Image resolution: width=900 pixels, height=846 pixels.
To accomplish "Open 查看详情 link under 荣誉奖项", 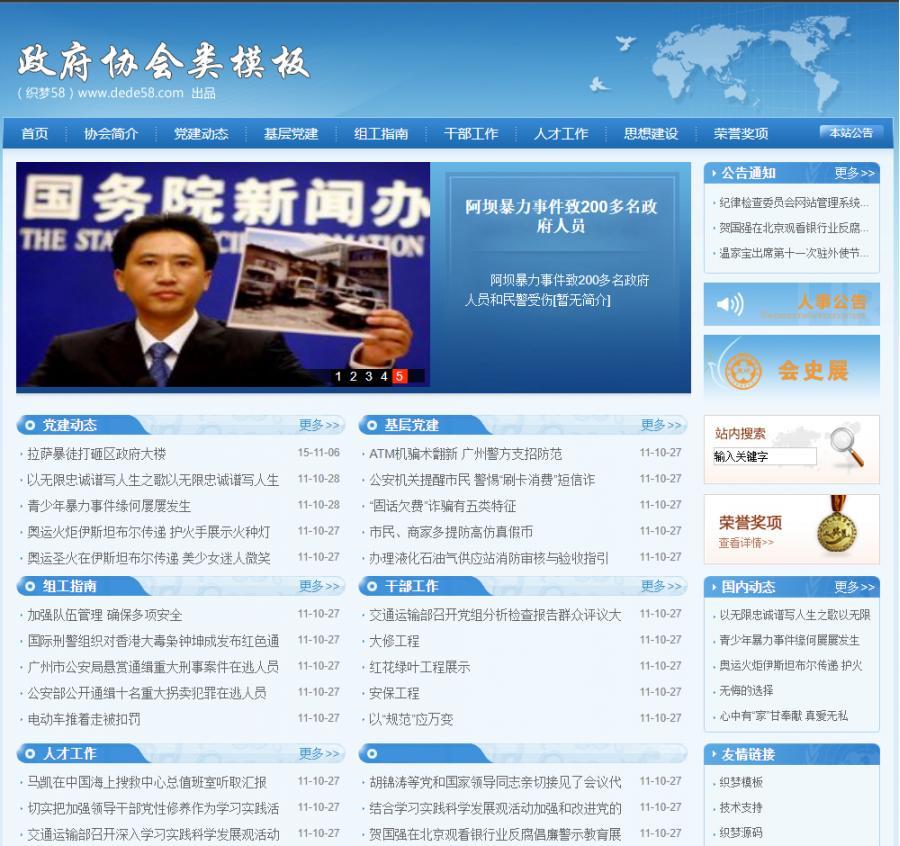I will click(x=746, y=543).
